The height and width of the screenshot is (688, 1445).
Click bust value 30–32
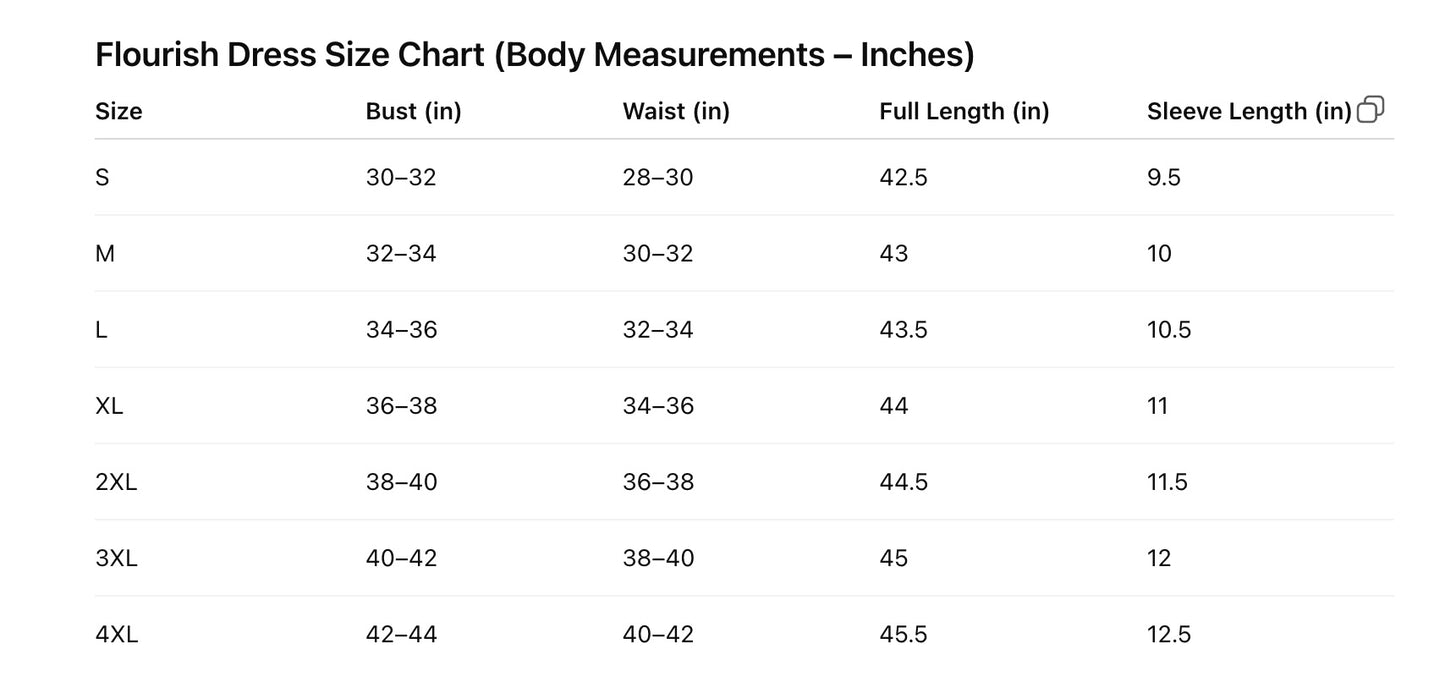pos(401,178)
